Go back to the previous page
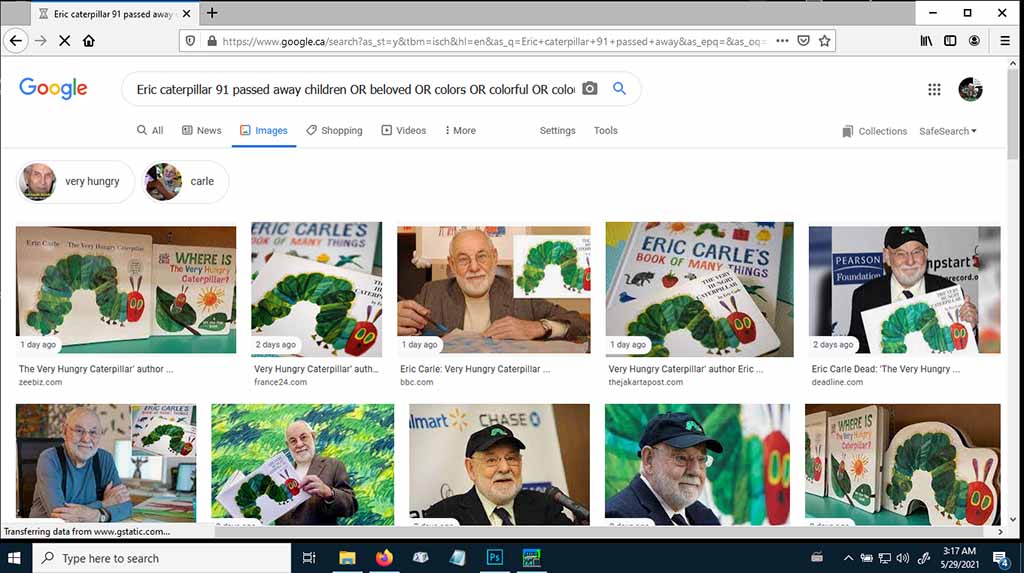 [16, 41]
